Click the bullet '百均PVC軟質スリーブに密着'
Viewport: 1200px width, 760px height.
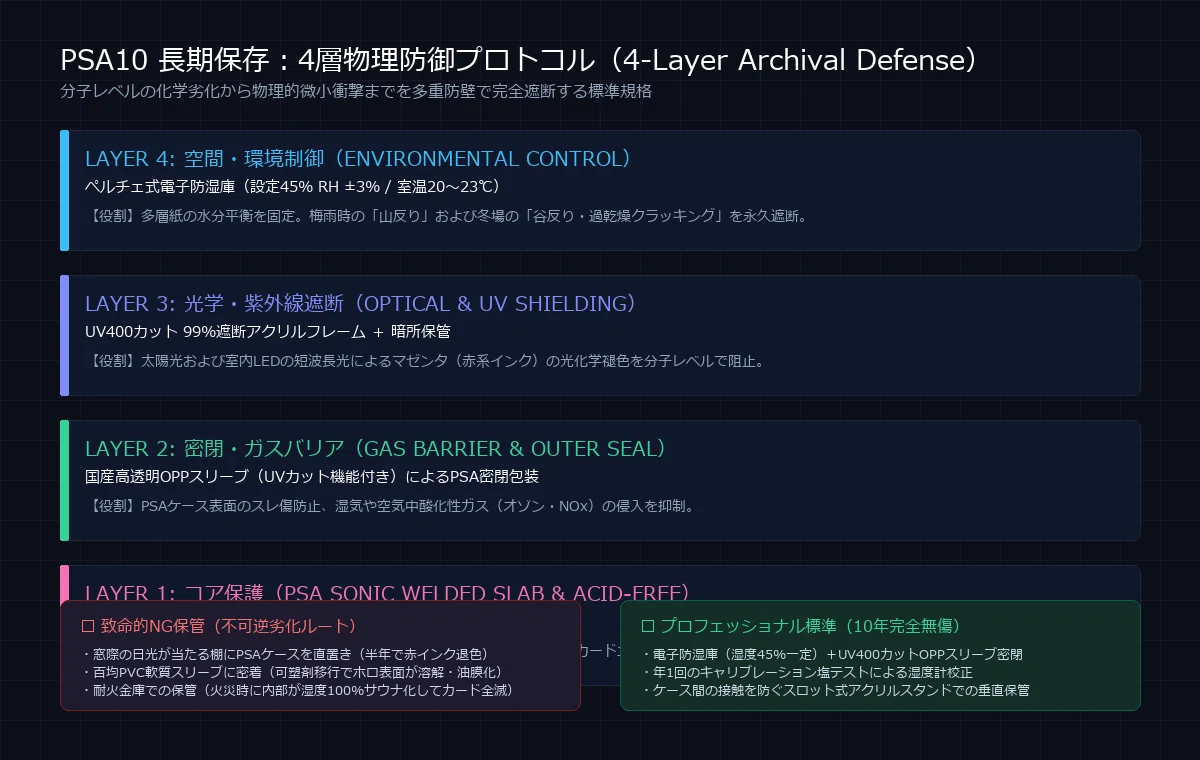pyautogui.click(x=292, y=672)
